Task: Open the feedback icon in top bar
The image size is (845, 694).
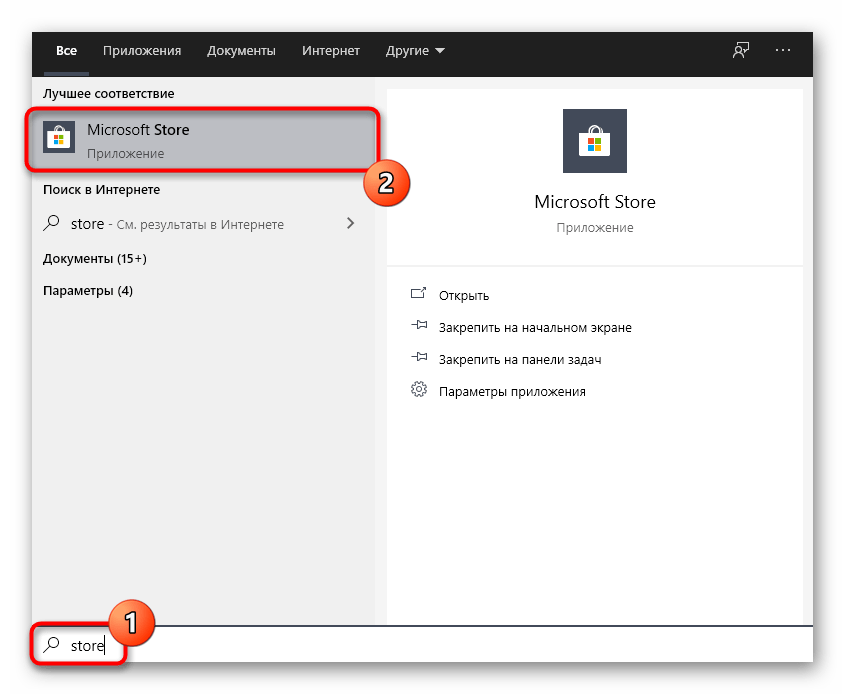Action: 741,50
